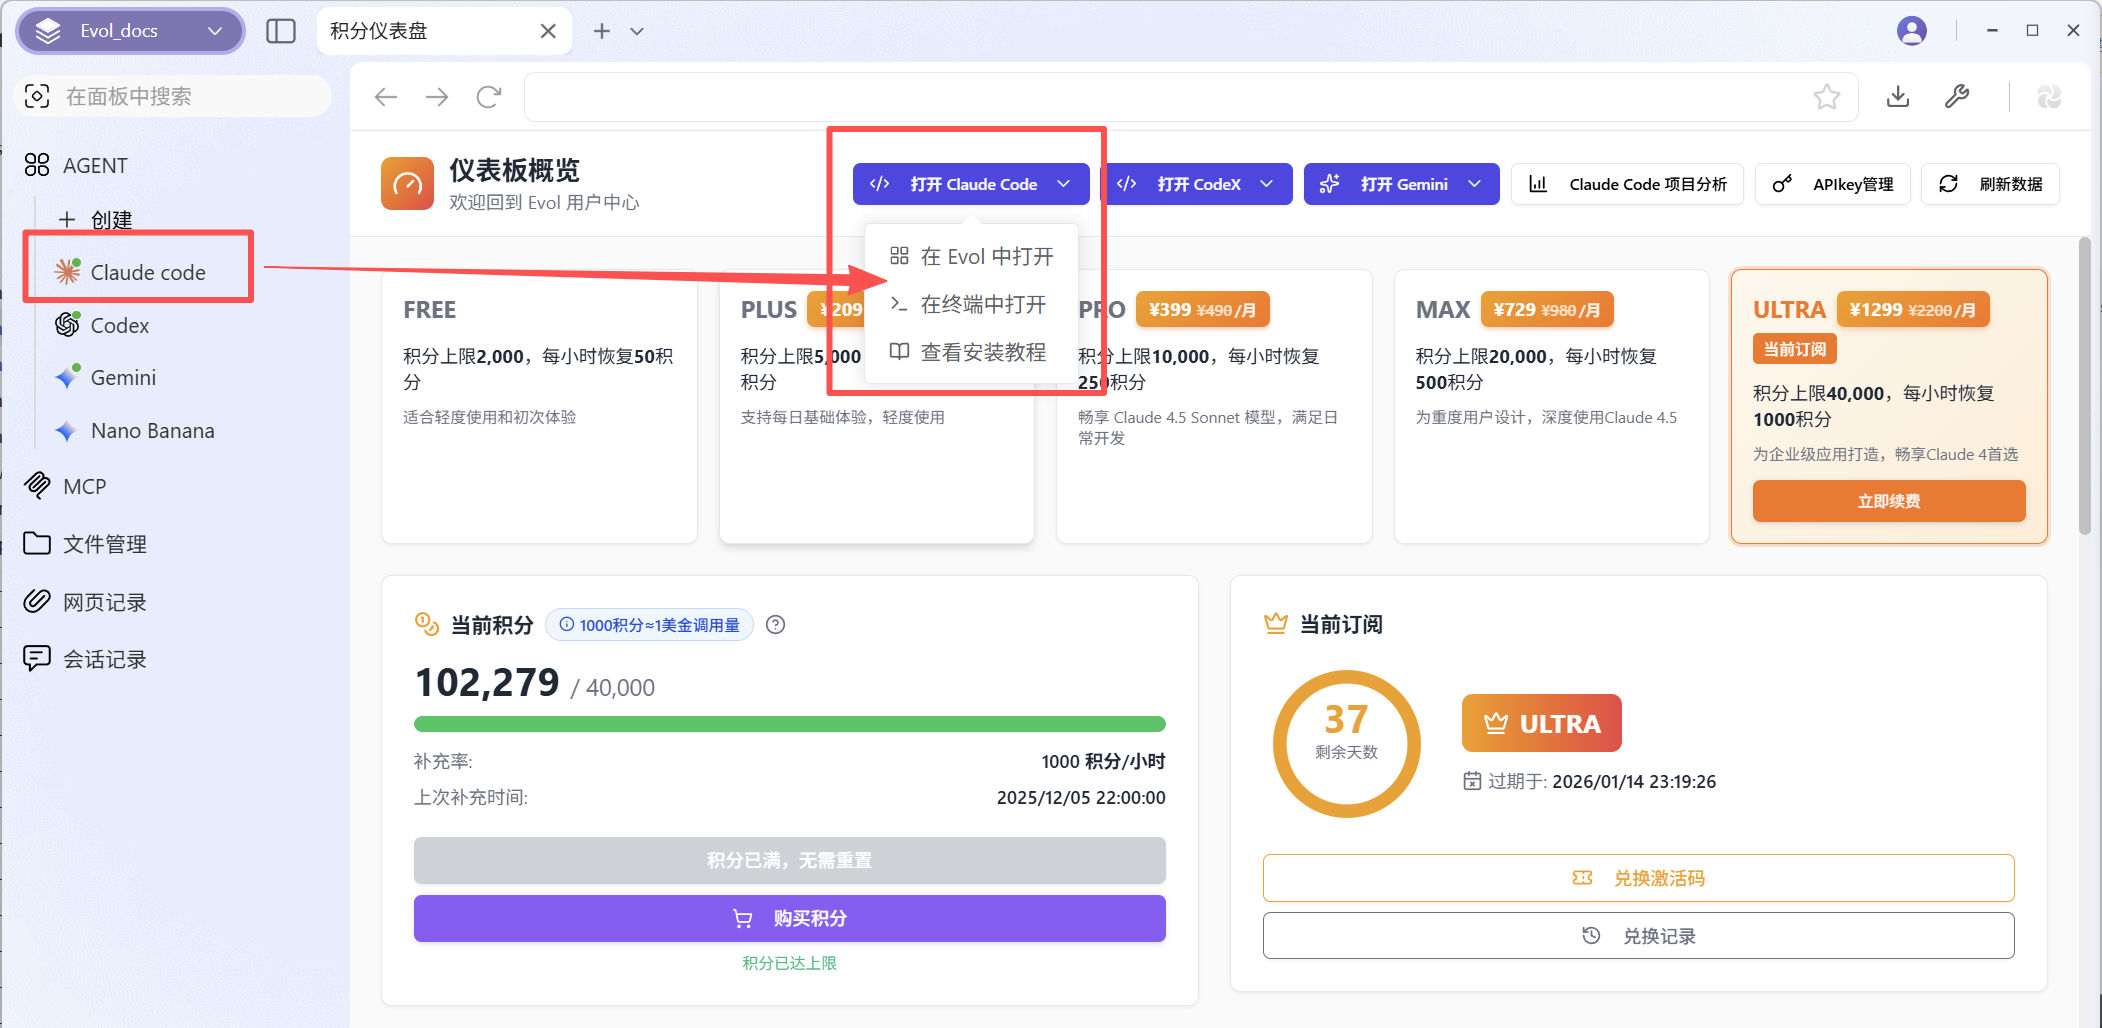The width and height of the screenshot is (2102, 1028).
Task: Toggle the sidebar panel icon
Action: click(x=281, y=31)
